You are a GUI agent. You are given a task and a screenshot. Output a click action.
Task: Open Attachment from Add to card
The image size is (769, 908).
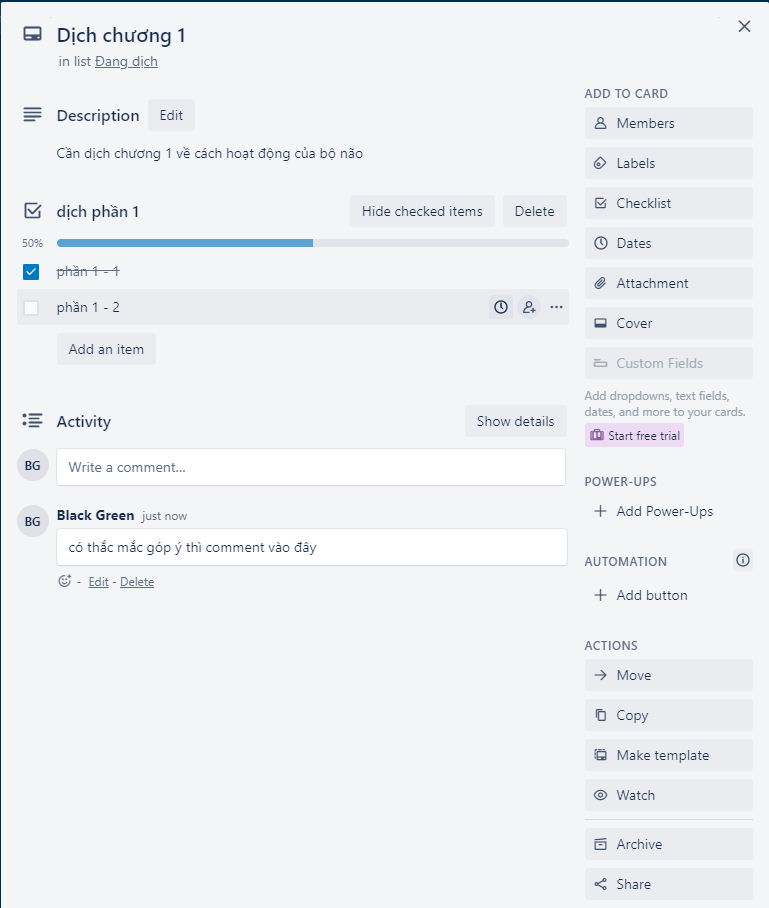[x=668, y=283]
